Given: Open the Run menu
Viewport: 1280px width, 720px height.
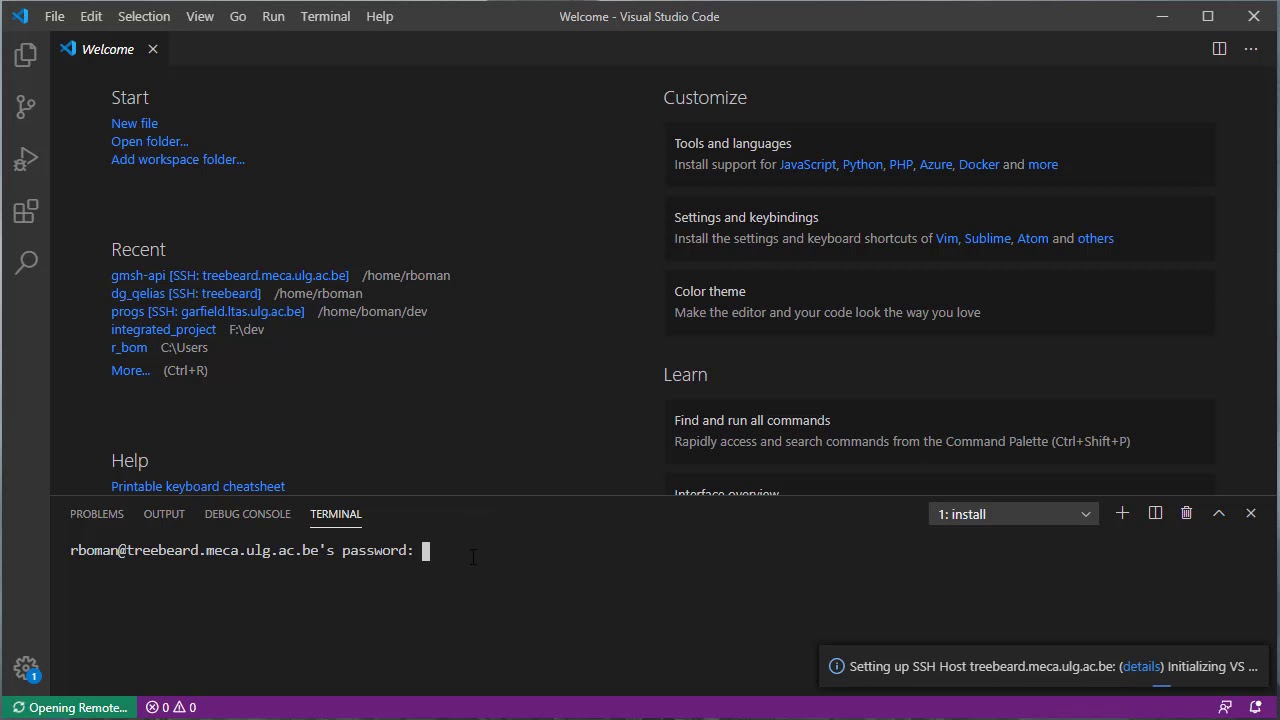Looking at the screenshot, I should [273, 16].
